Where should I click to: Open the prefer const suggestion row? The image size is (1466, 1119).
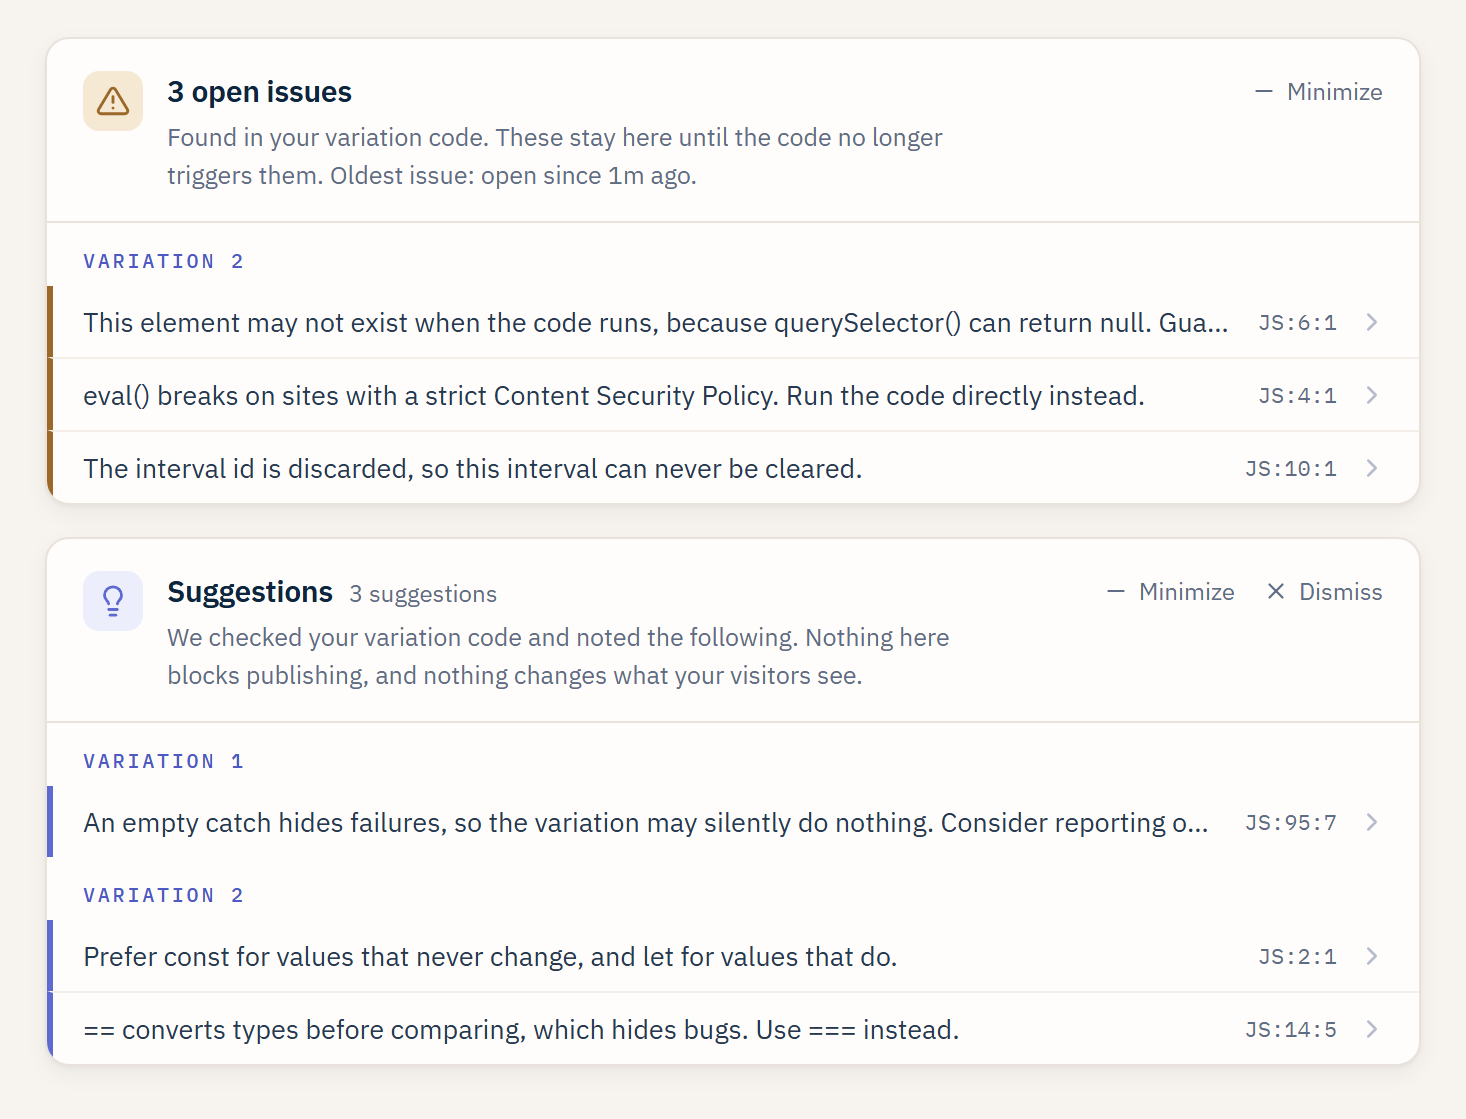[x=733, y=956]
